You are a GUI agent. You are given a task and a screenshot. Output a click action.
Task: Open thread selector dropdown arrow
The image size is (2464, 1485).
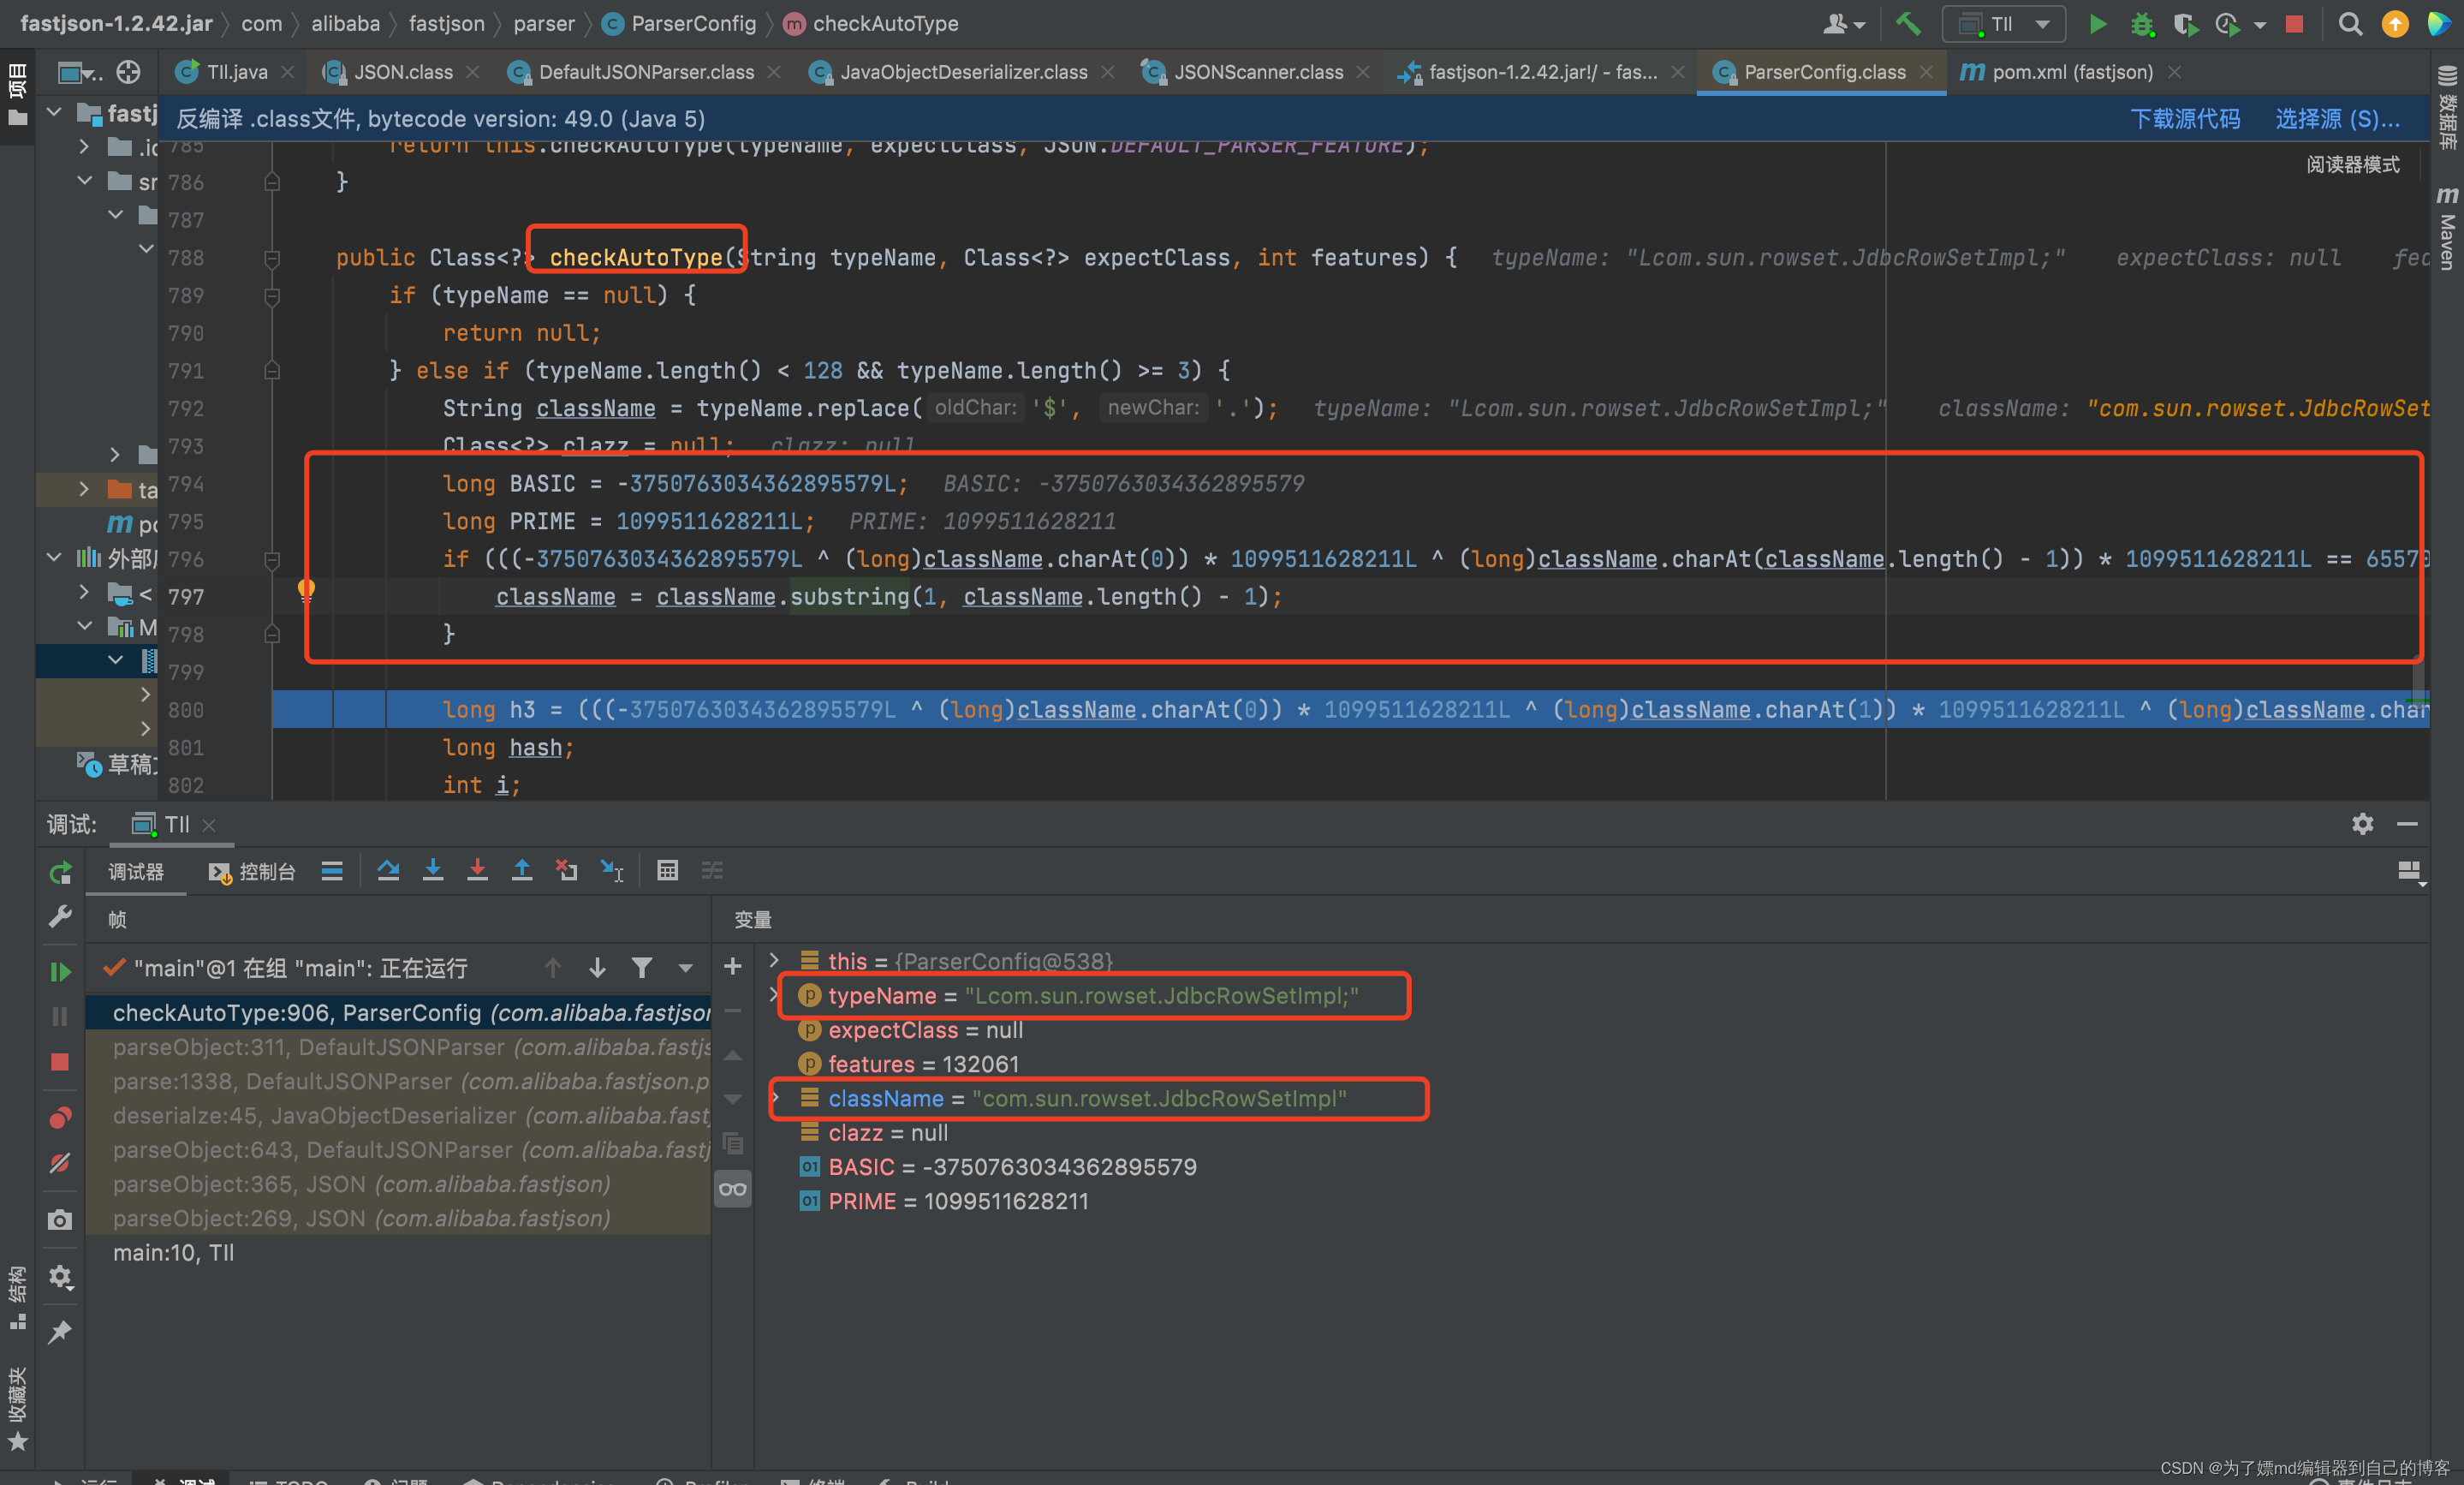tap(685, 968)
